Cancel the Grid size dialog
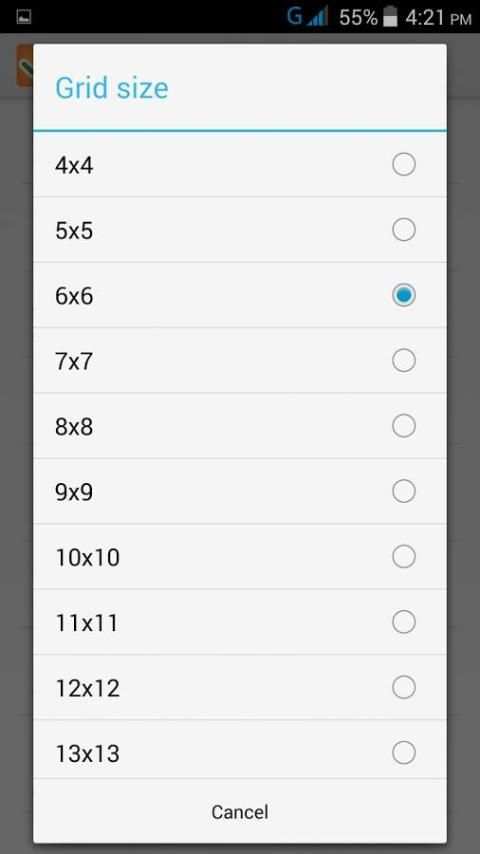The height and width of the screenshot is (854, 480). coord(240,812)
